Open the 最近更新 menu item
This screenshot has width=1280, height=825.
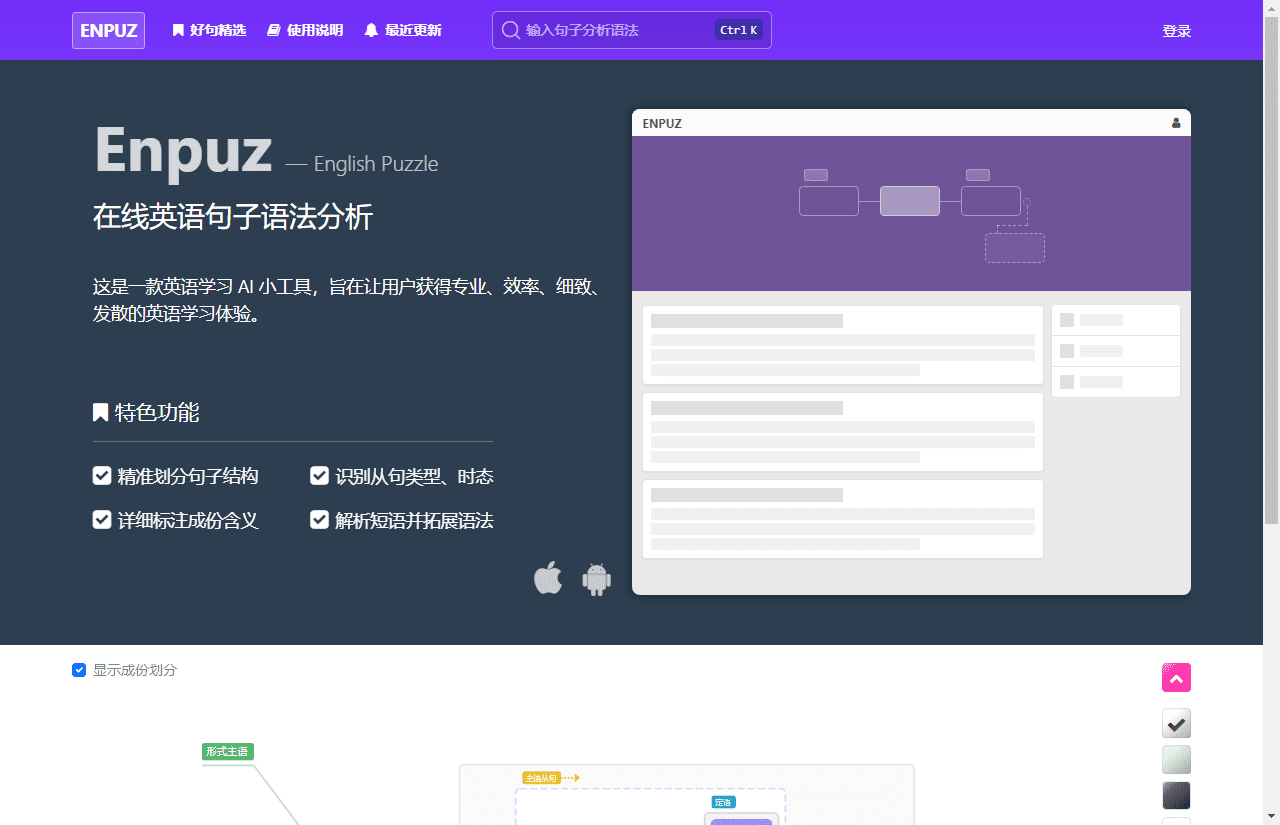[x=403, y=30]
